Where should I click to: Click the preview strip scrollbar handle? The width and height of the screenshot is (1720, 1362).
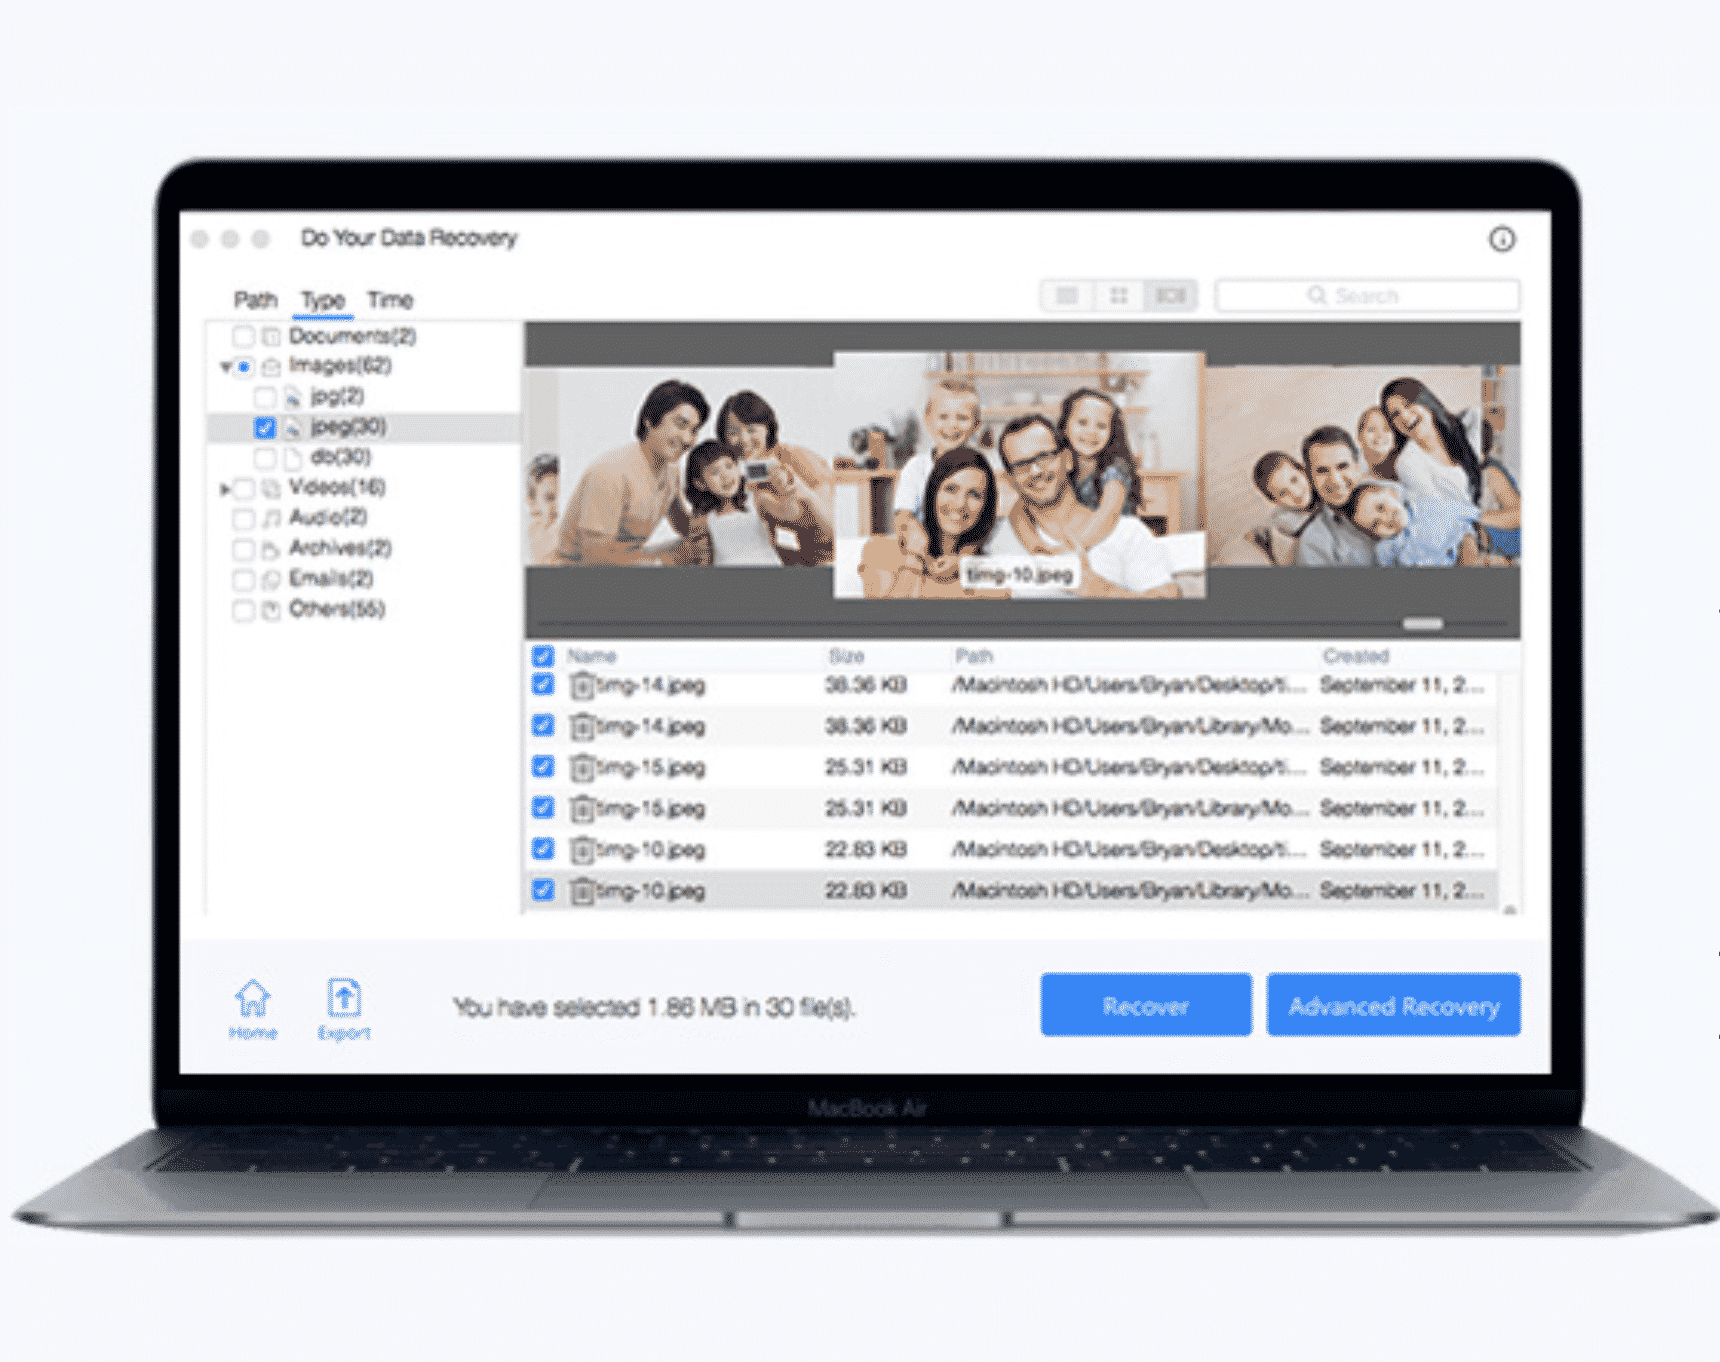pyautogui.click(x=1422, y=624)
